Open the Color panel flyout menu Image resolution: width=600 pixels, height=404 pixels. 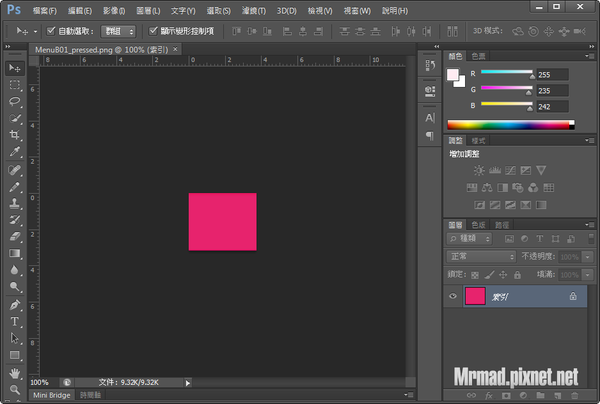[589, 56]
